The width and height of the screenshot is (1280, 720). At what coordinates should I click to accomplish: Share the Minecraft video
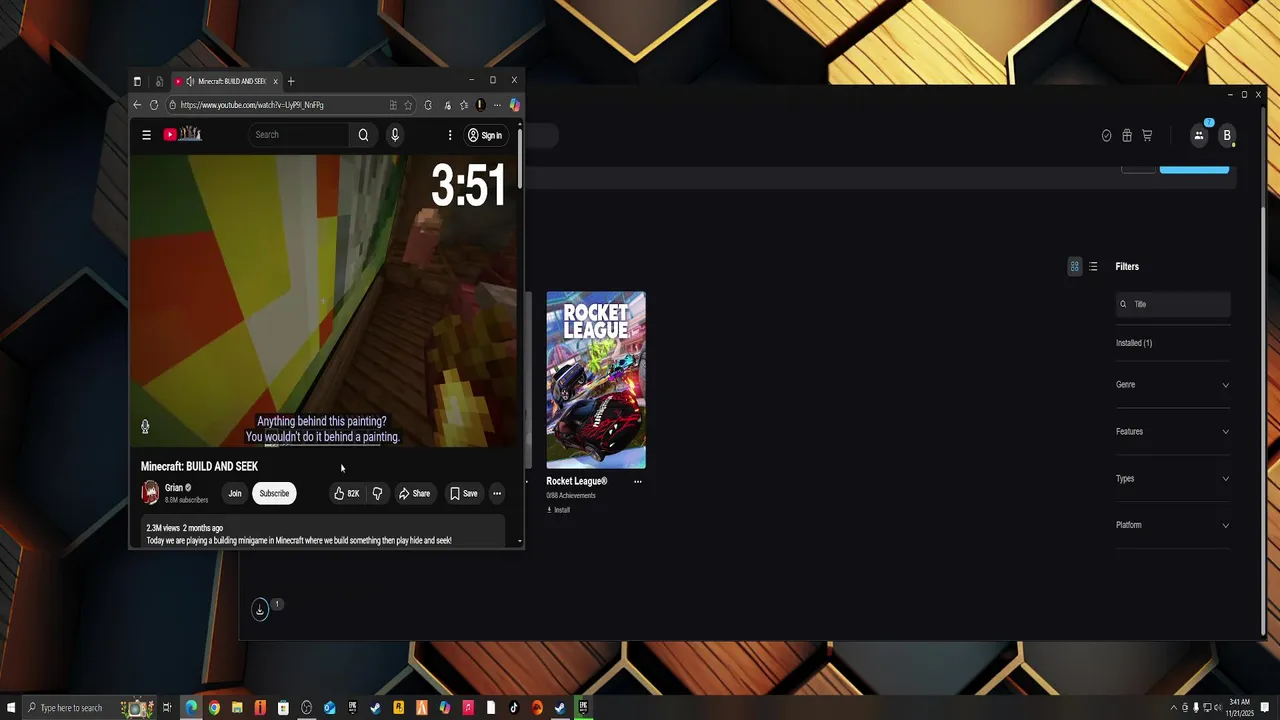pos(414,493)
